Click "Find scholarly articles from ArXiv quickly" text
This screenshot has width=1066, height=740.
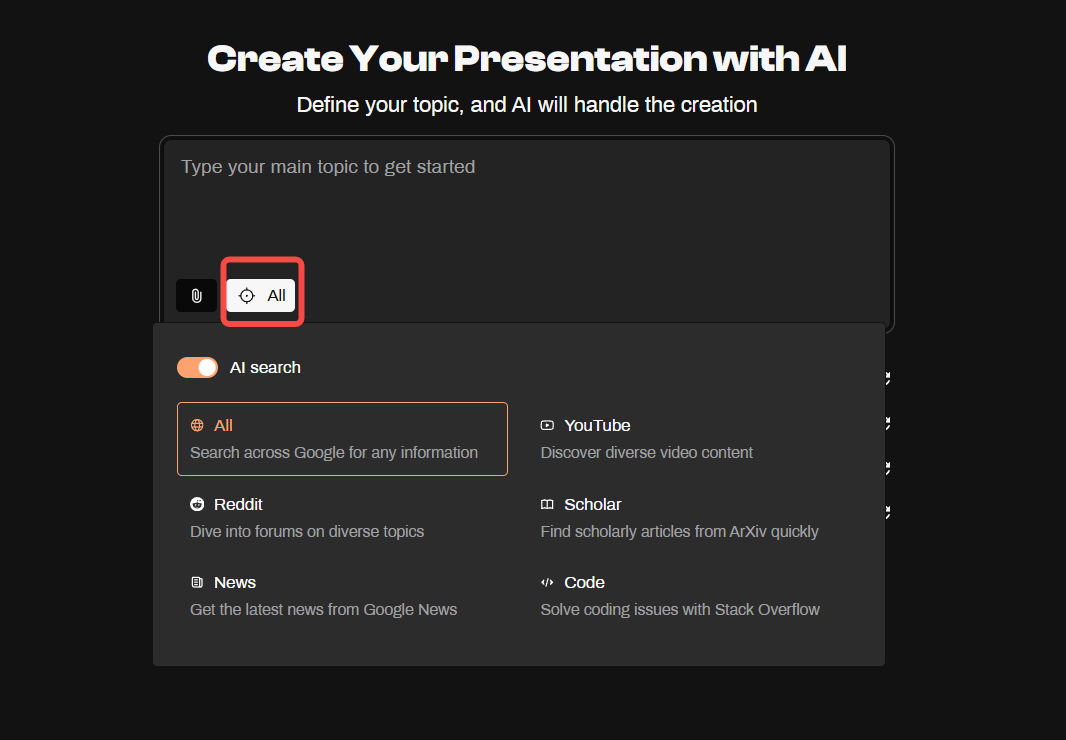pyautogui.click(x=679, y=531)
